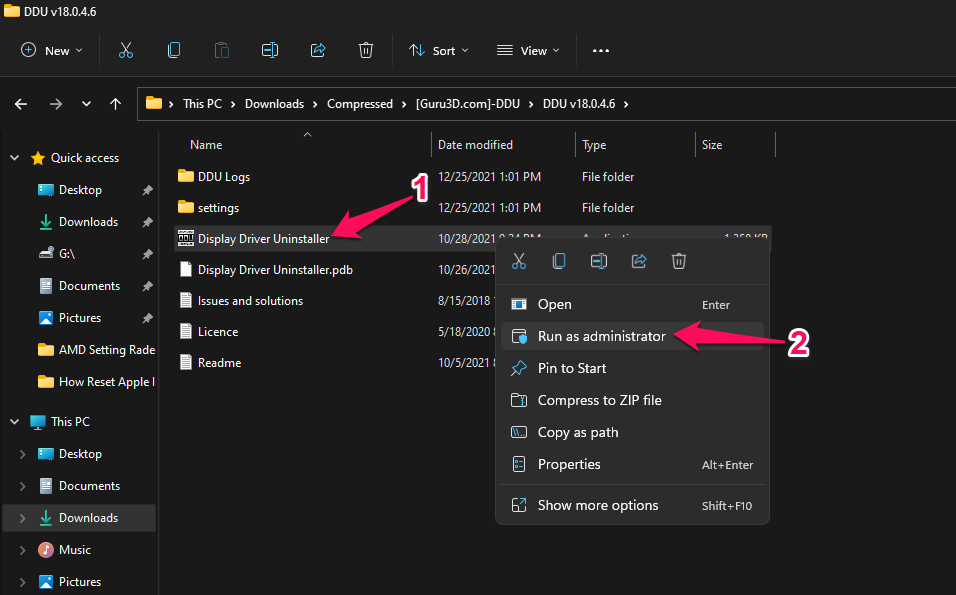Screen dimensions: 956x595
Task: Open Pictures under This PC
Action: (x=79, y=582)
